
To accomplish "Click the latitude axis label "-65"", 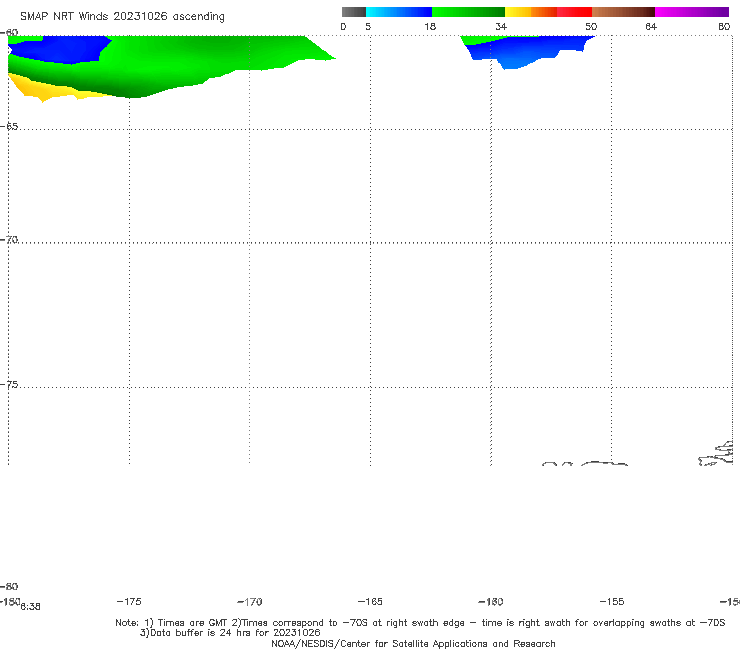I will pyautogui.click(x=9, y=127).
